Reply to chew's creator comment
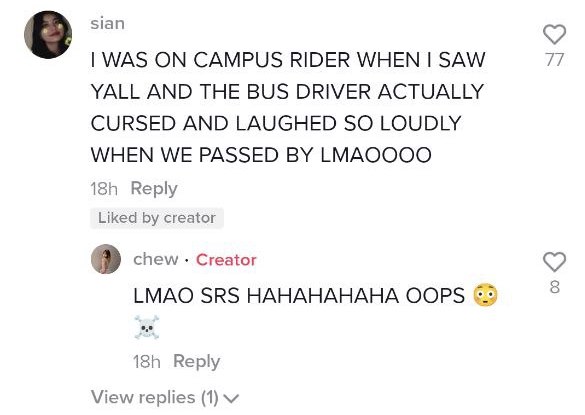 pos(197,361)
